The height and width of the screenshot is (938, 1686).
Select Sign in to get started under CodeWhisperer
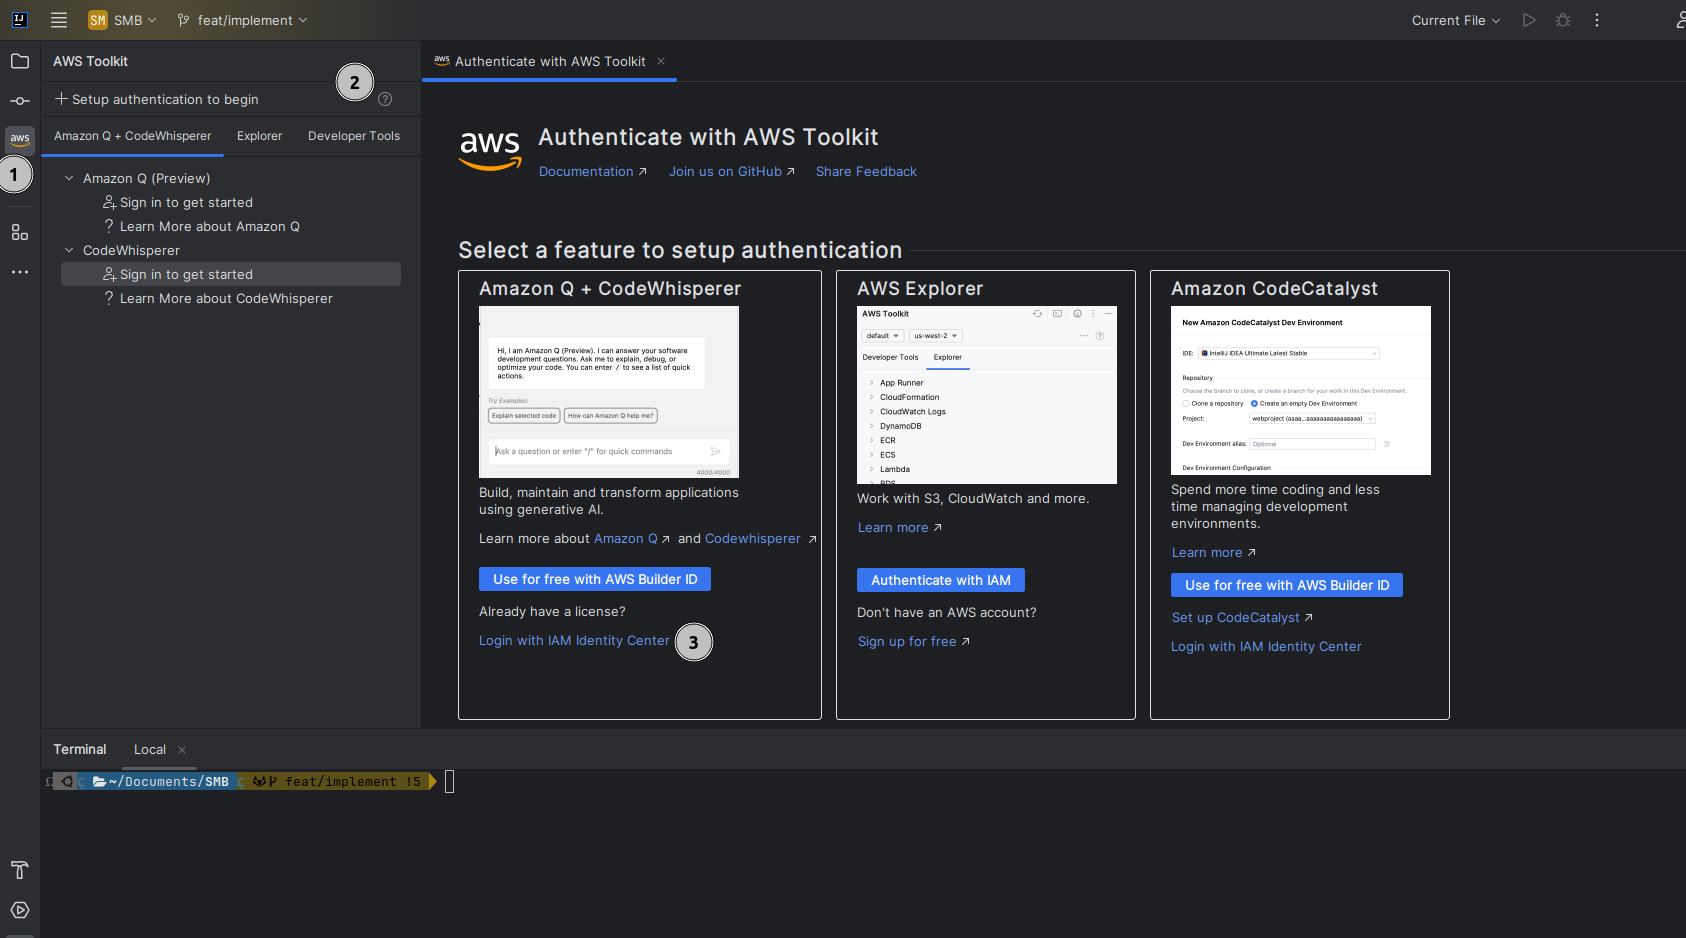[186, 273]
